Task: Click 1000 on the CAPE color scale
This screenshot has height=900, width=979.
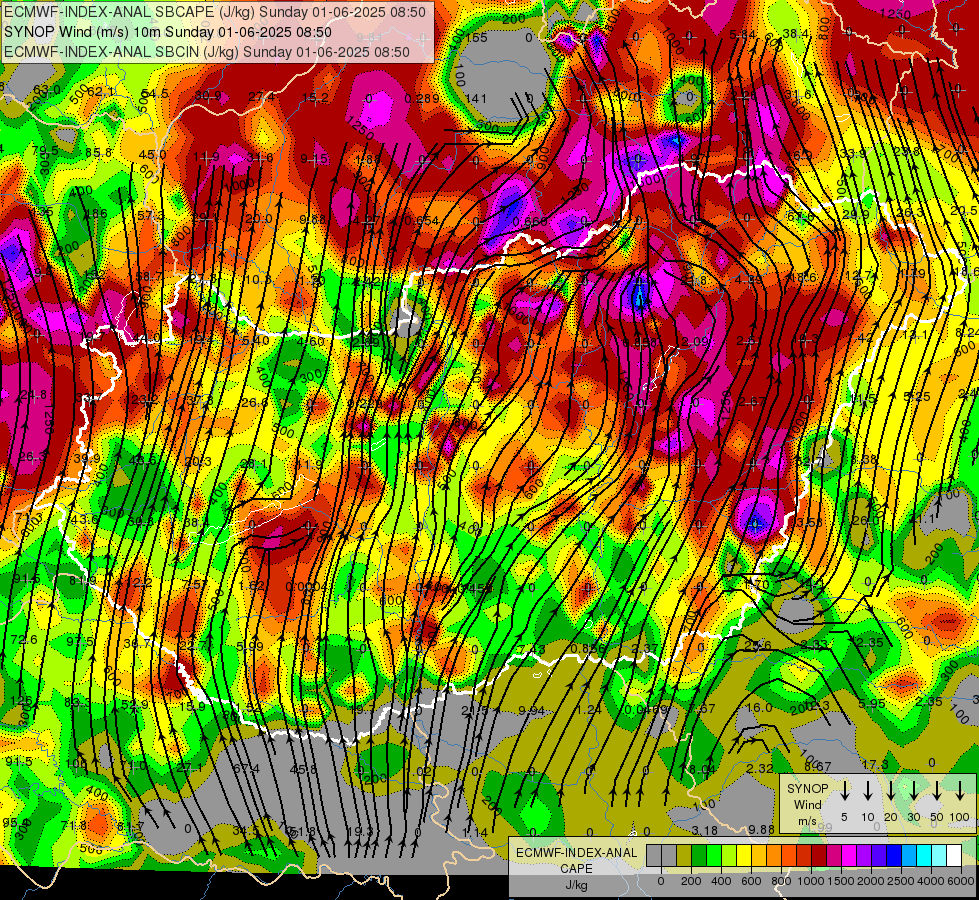Action: click(811, 881)
